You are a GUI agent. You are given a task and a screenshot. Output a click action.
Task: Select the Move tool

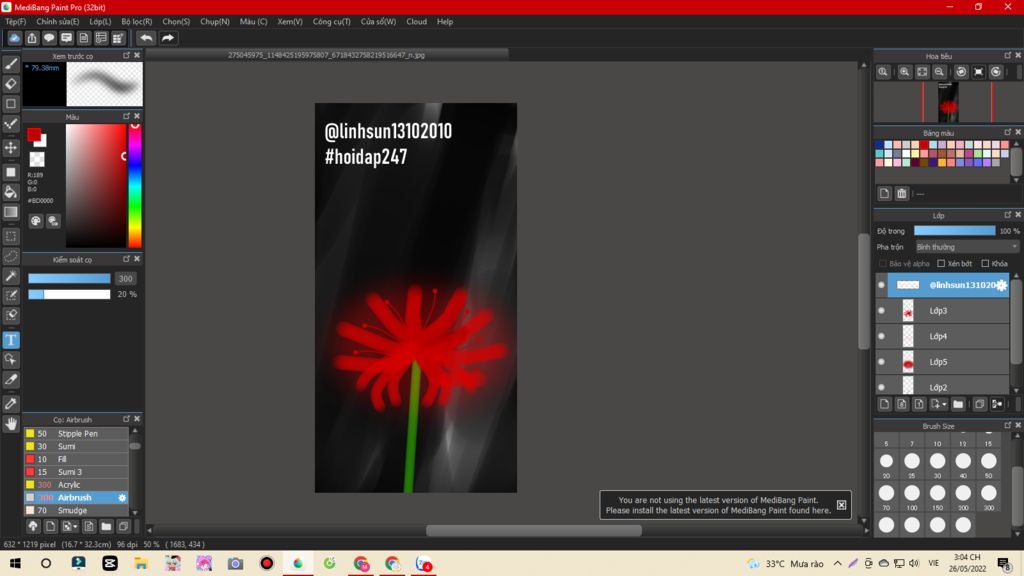11,148
